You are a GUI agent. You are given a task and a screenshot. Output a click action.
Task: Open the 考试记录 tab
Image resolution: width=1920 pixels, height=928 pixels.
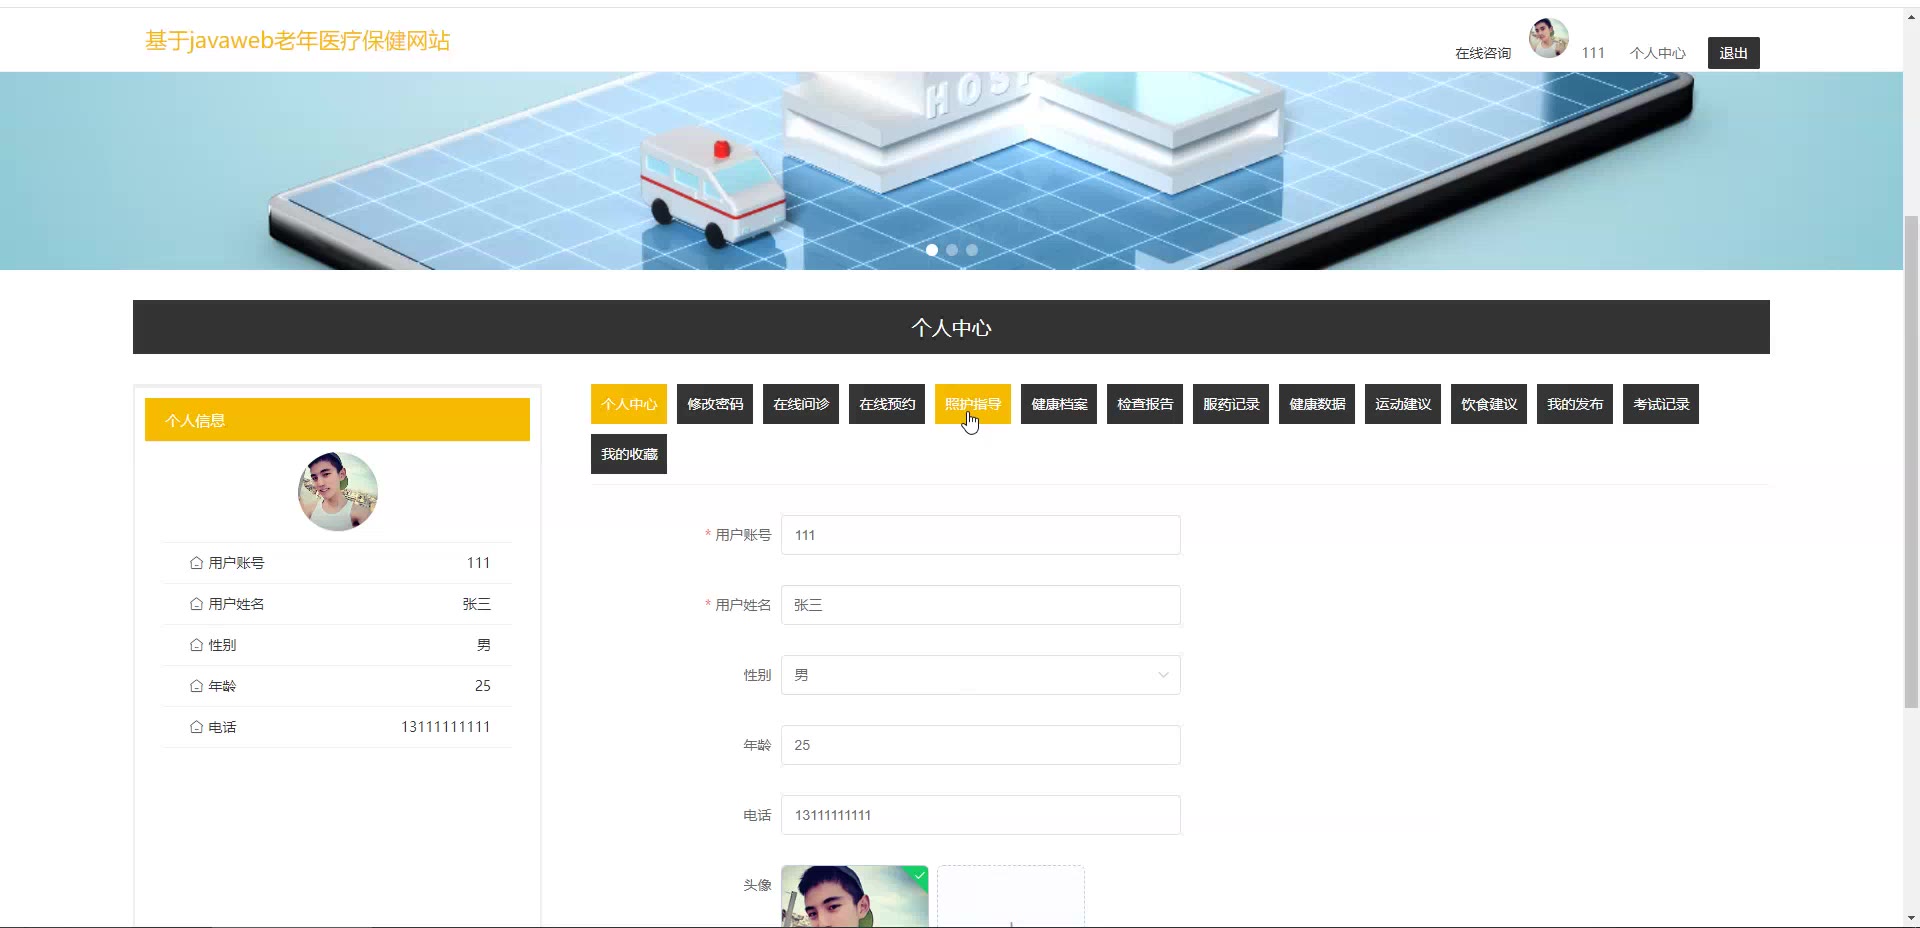click(x=1661, y=404)
